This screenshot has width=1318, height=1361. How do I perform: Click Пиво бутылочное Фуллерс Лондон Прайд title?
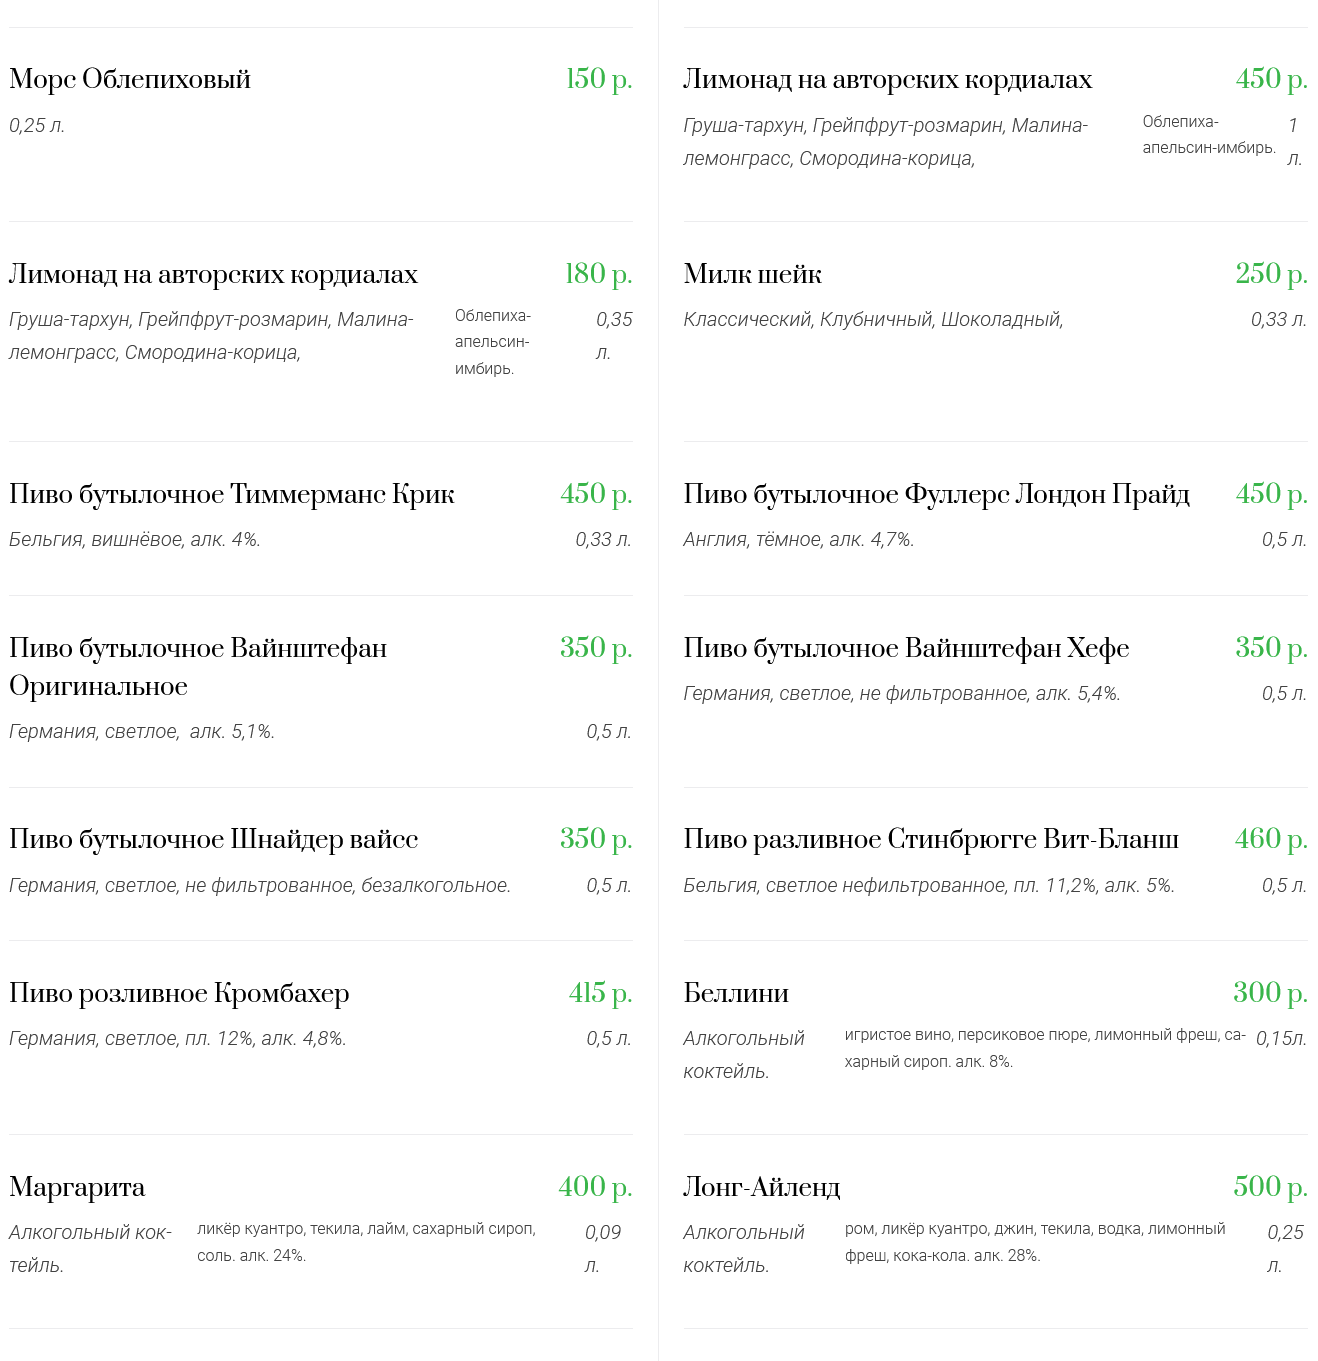tap(936, 494)
